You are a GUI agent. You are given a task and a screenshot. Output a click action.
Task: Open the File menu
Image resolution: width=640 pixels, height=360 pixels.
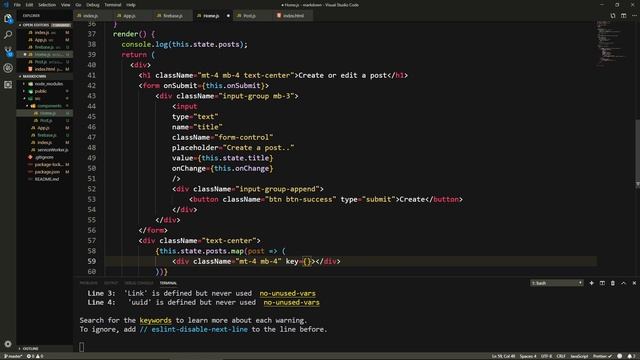coord(17,5)
